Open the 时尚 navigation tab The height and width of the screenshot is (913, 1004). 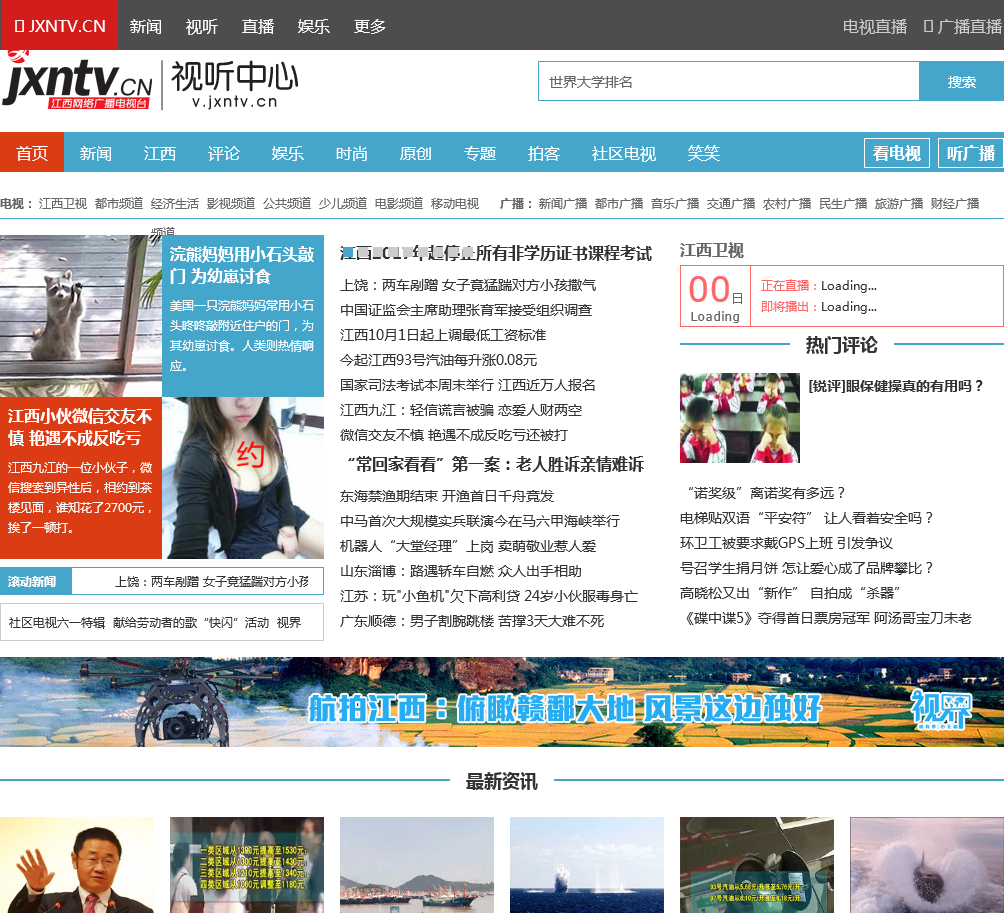[352, 153]
